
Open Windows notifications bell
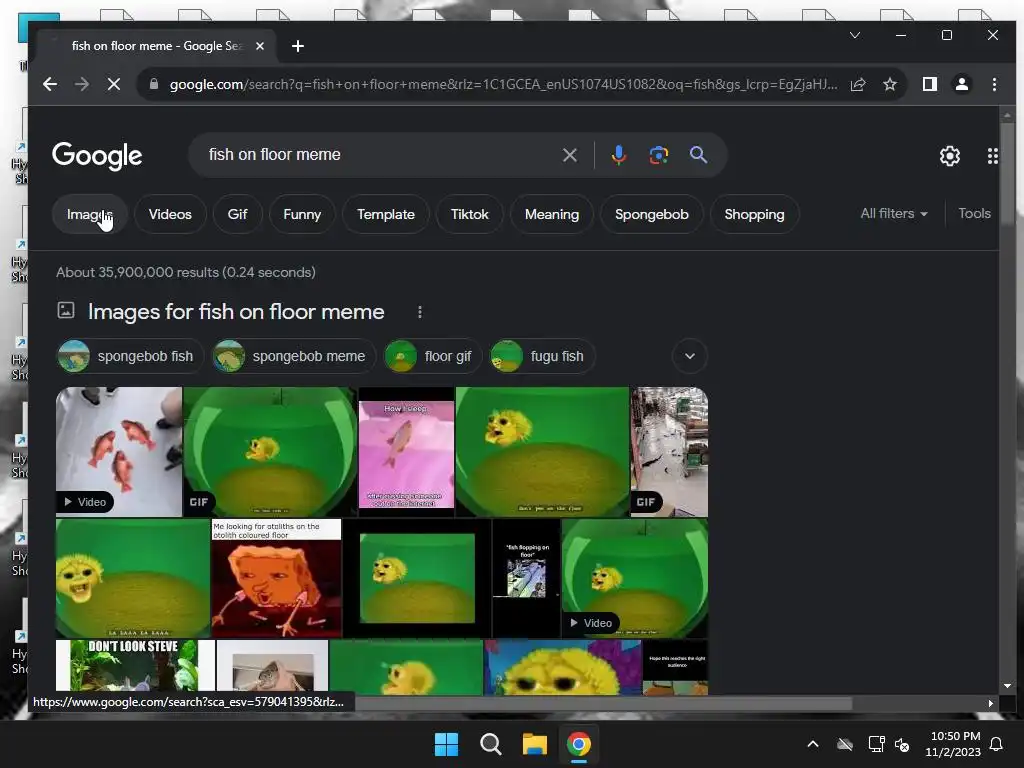pos(996,744)
